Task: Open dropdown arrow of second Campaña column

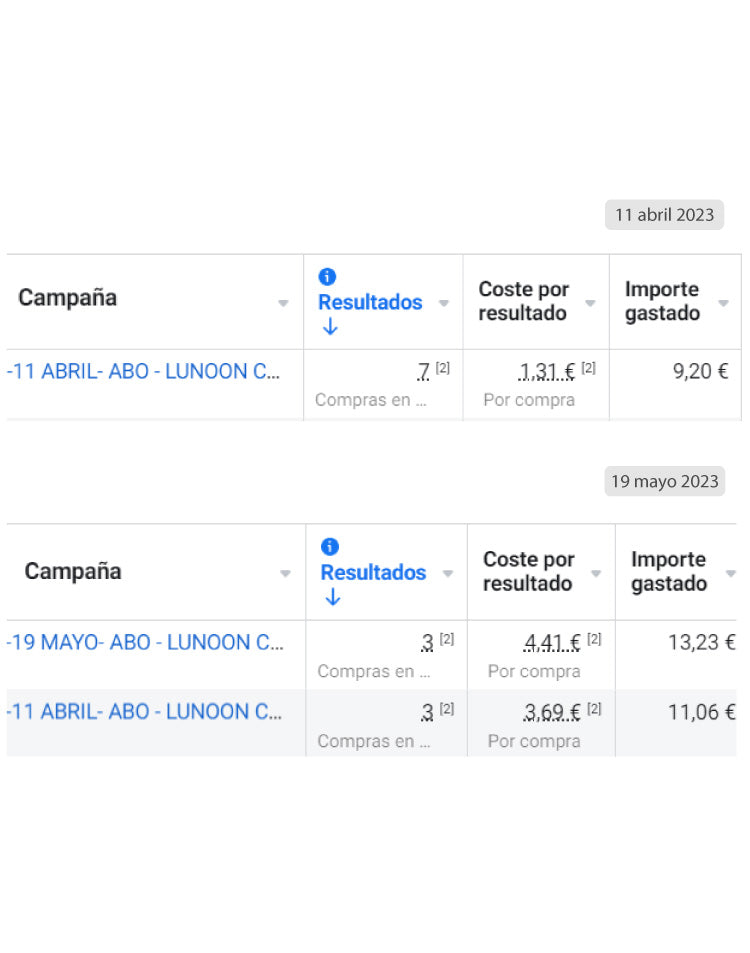Action: 285,573
